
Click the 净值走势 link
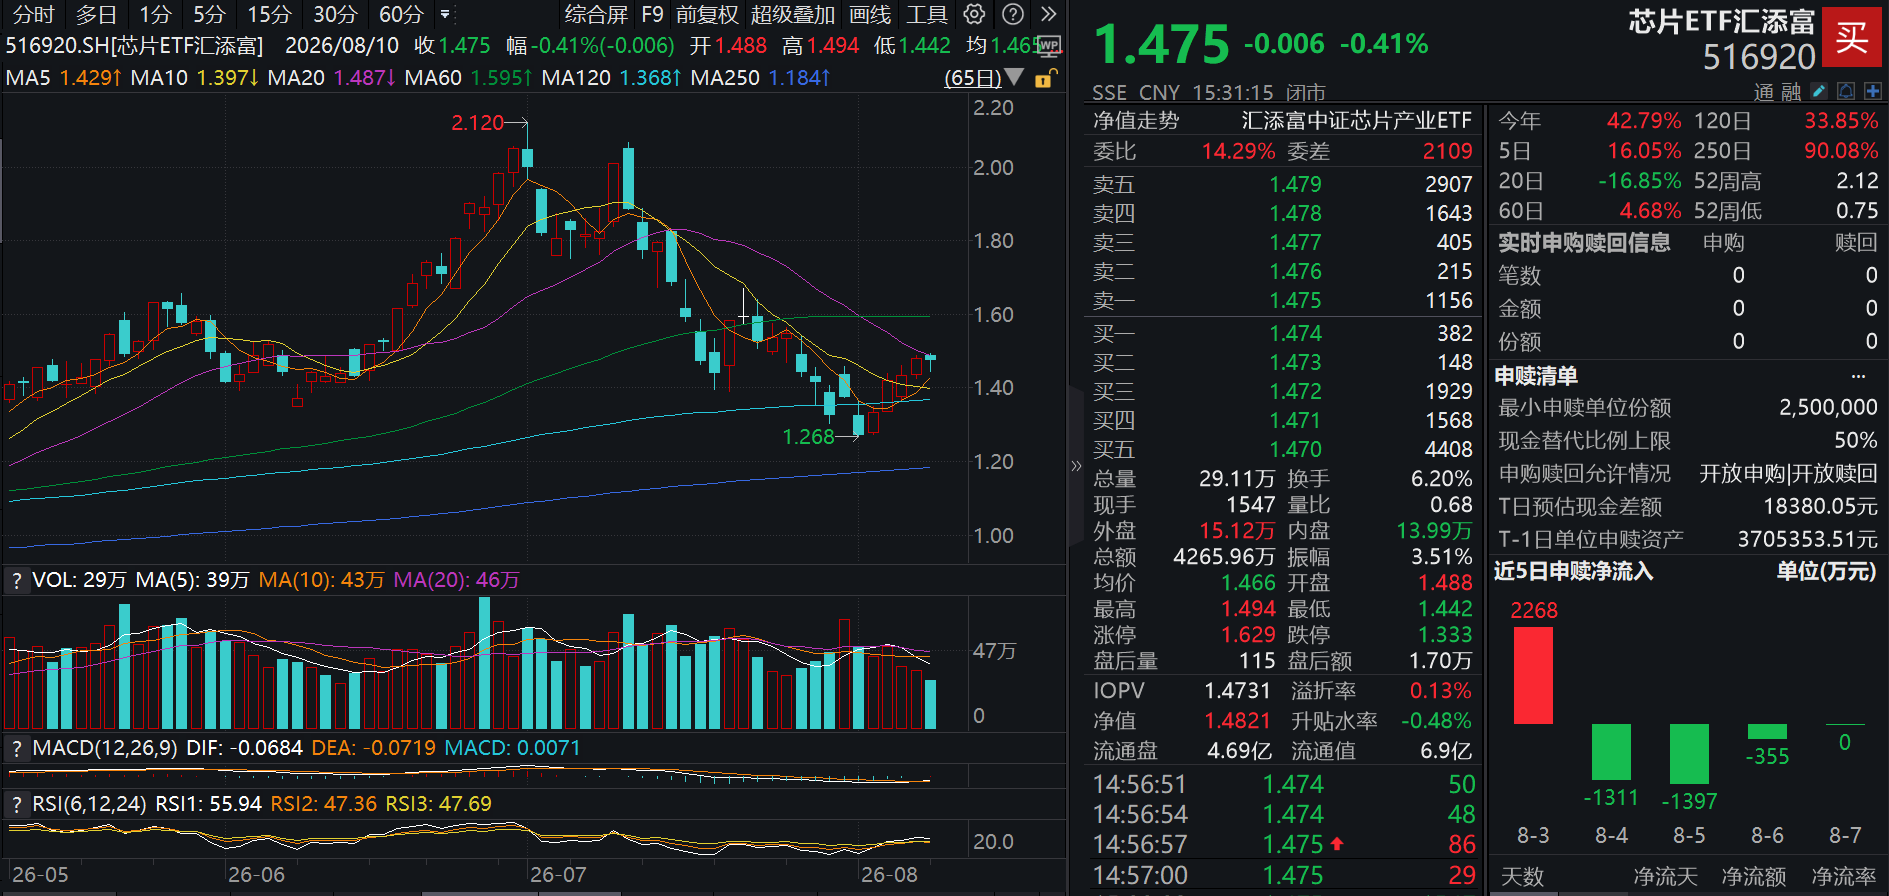(x=1136, y=121)
